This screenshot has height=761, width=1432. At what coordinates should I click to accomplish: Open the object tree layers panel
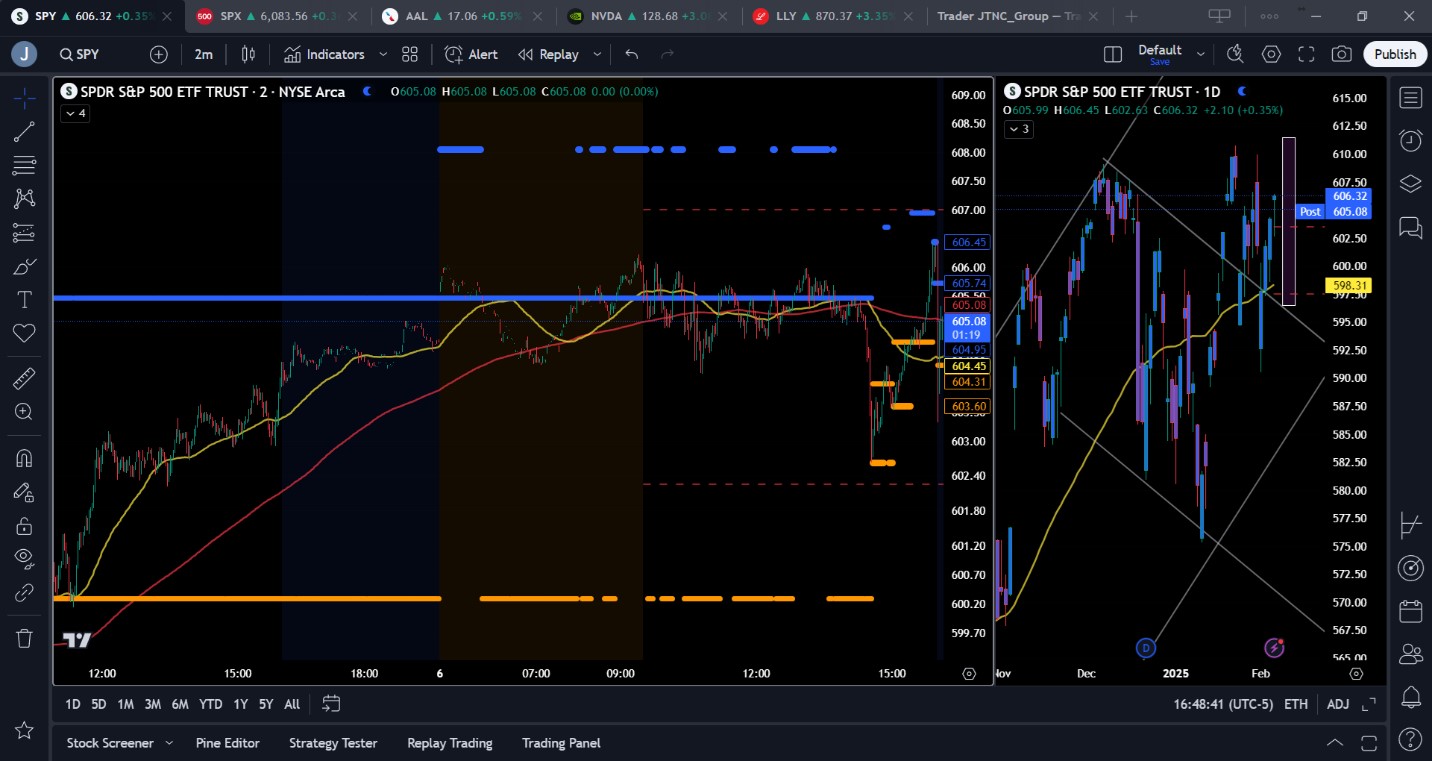(1411, 184)
